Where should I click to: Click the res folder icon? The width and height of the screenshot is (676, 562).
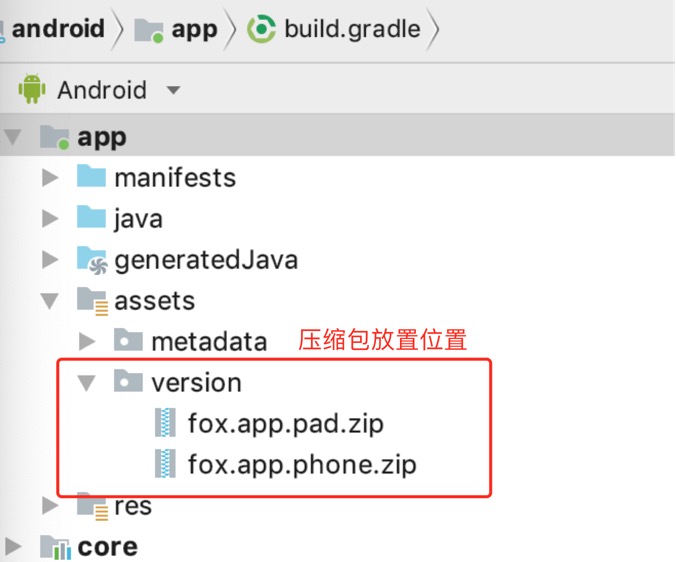pos(92,506)
